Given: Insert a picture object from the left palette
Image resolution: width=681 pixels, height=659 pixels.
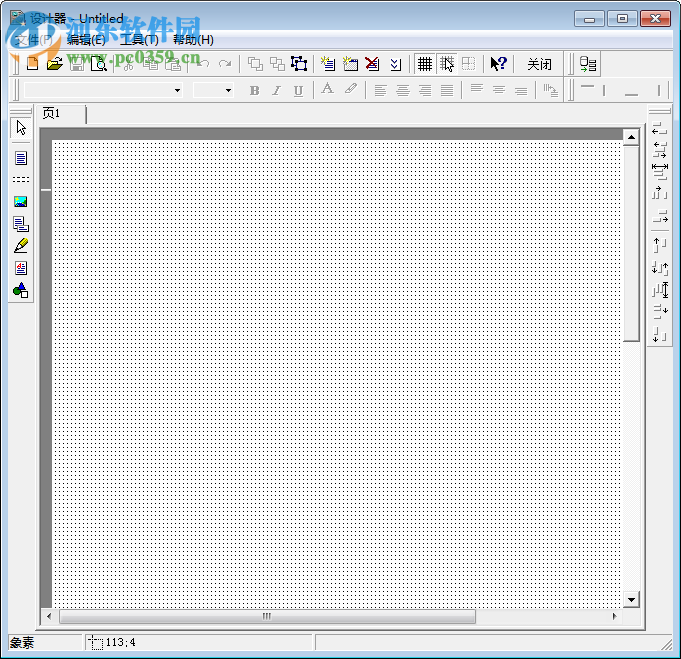Looking at the screenshot, I should tap(21, 202).
